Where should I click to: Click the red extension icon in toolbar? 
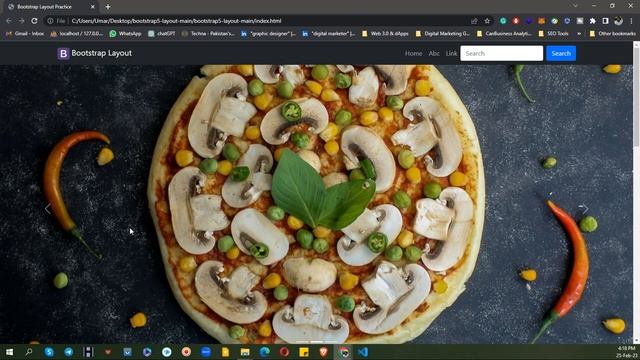coord(516,21)
